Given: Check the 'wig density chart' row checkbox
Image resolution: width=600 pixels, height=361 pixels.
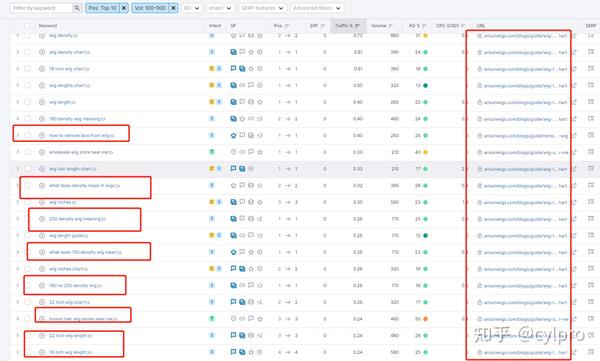Looking at the screenshot, I should point(27,52).
